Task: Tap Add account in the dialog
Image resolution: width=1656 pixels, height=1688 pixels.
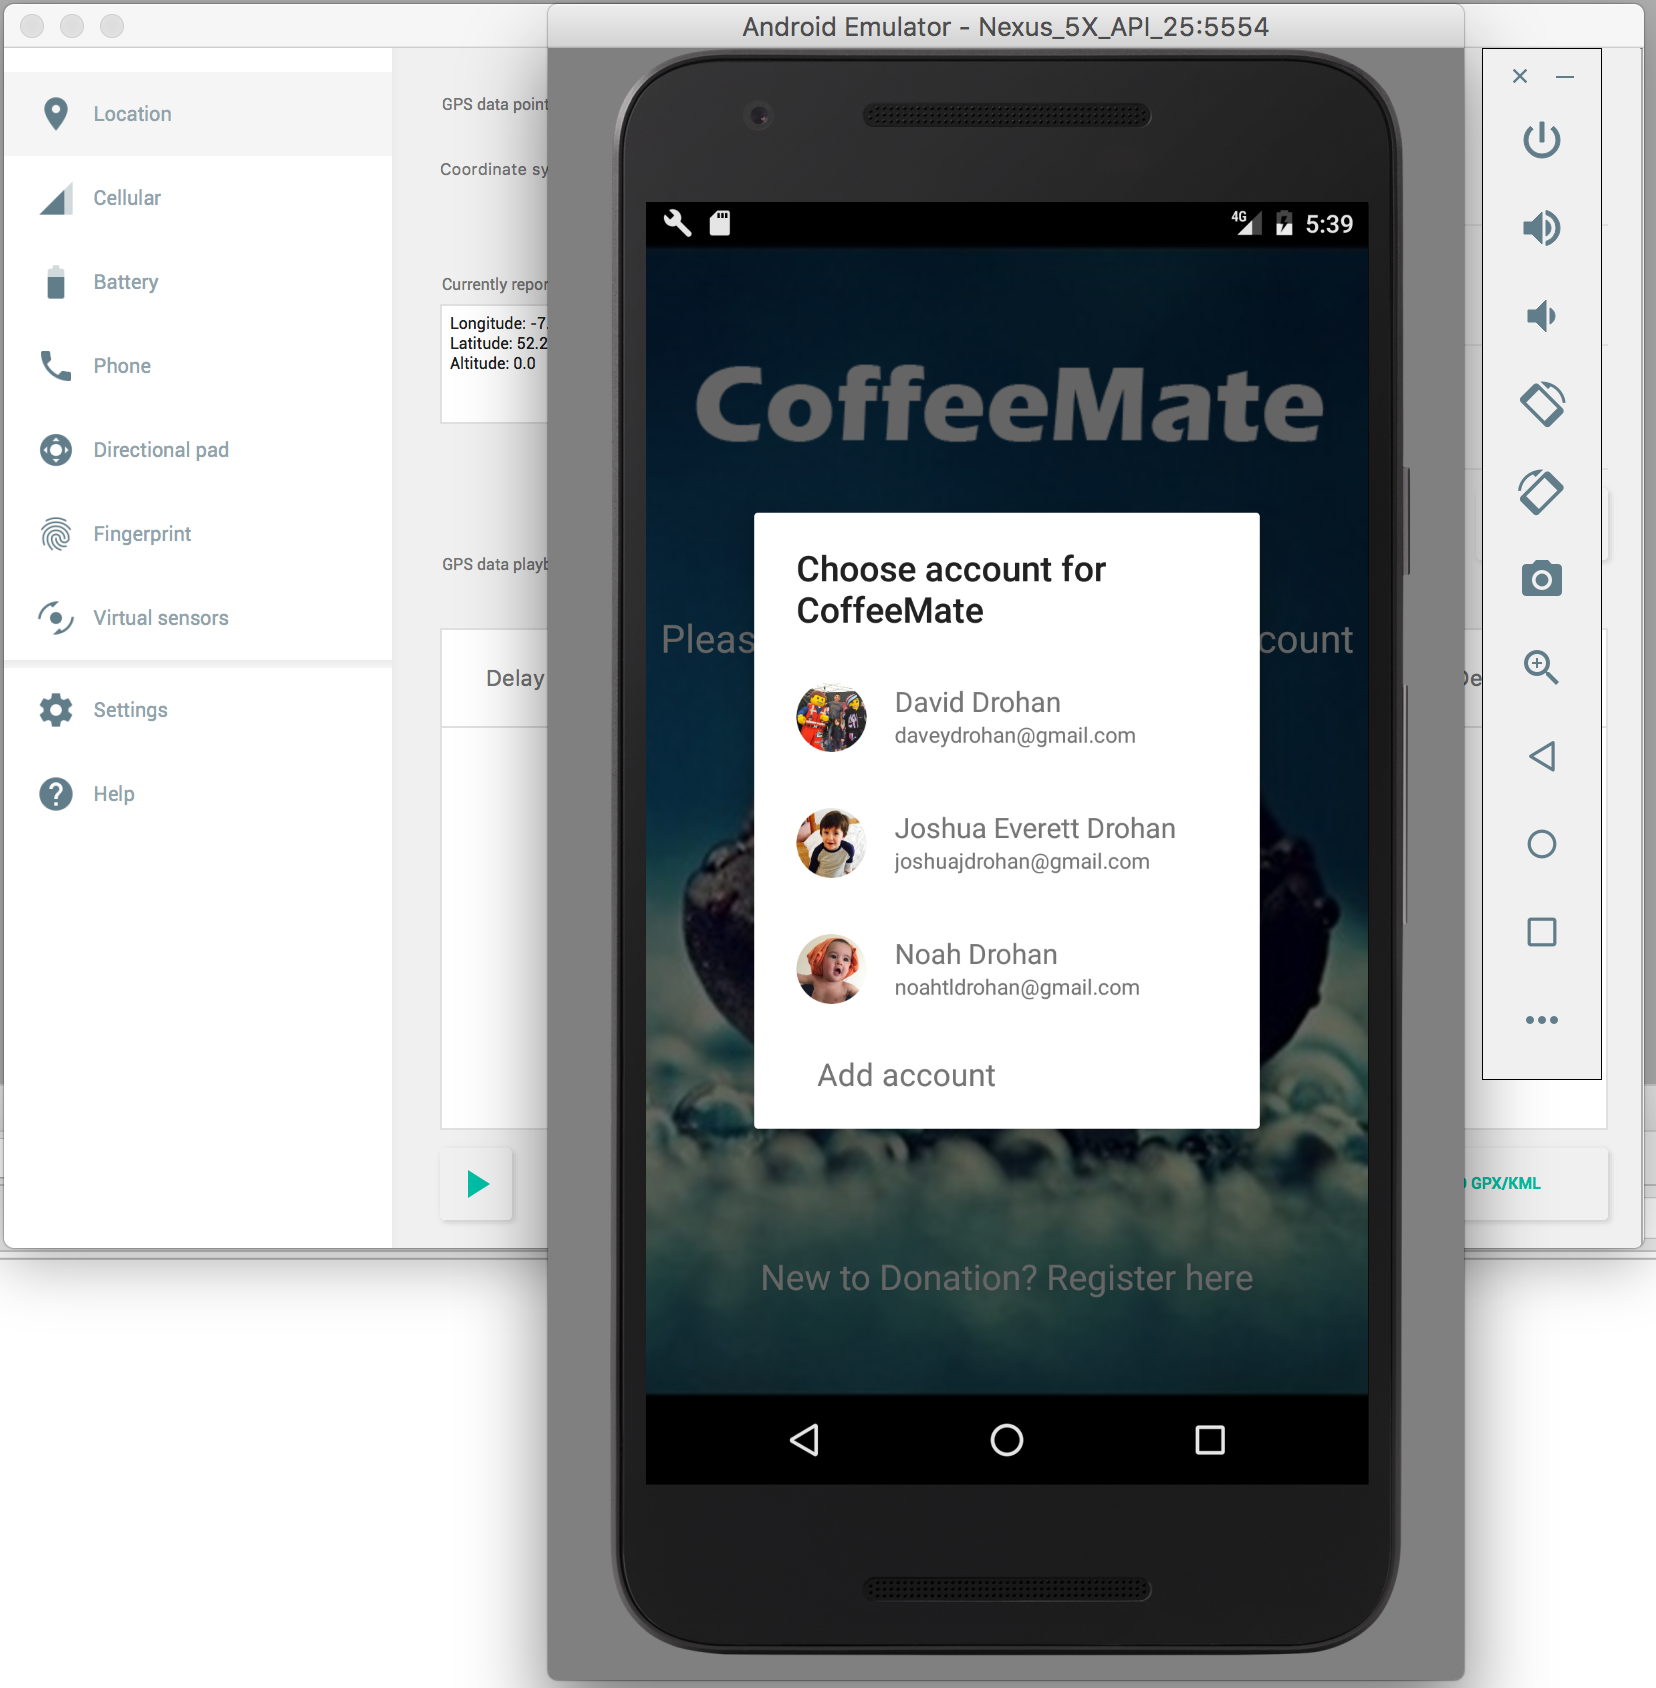Action: [x=906, y=1075]
